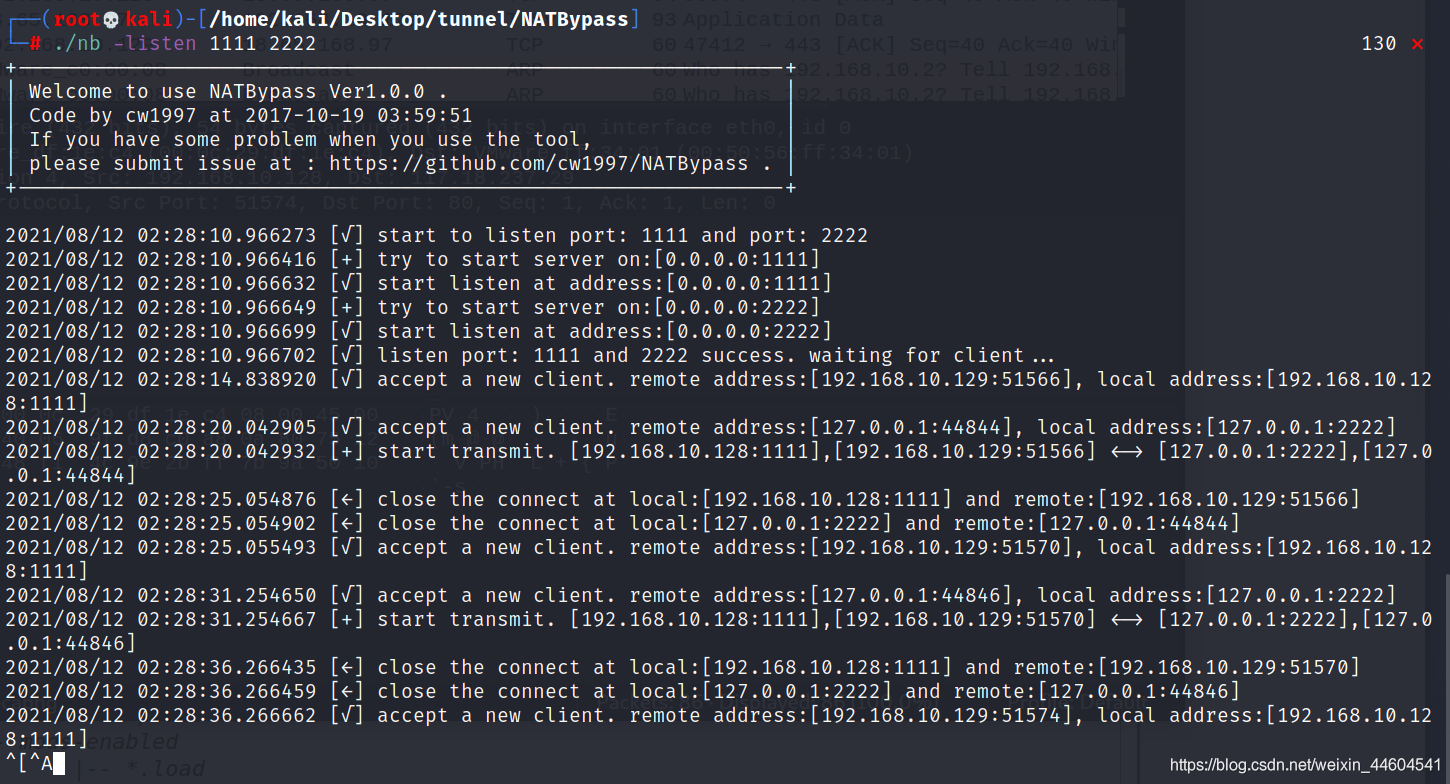Click the accept client entry at 02:28:25.055493
This screenshot has width=1450, height=784.
click(719, 560)
